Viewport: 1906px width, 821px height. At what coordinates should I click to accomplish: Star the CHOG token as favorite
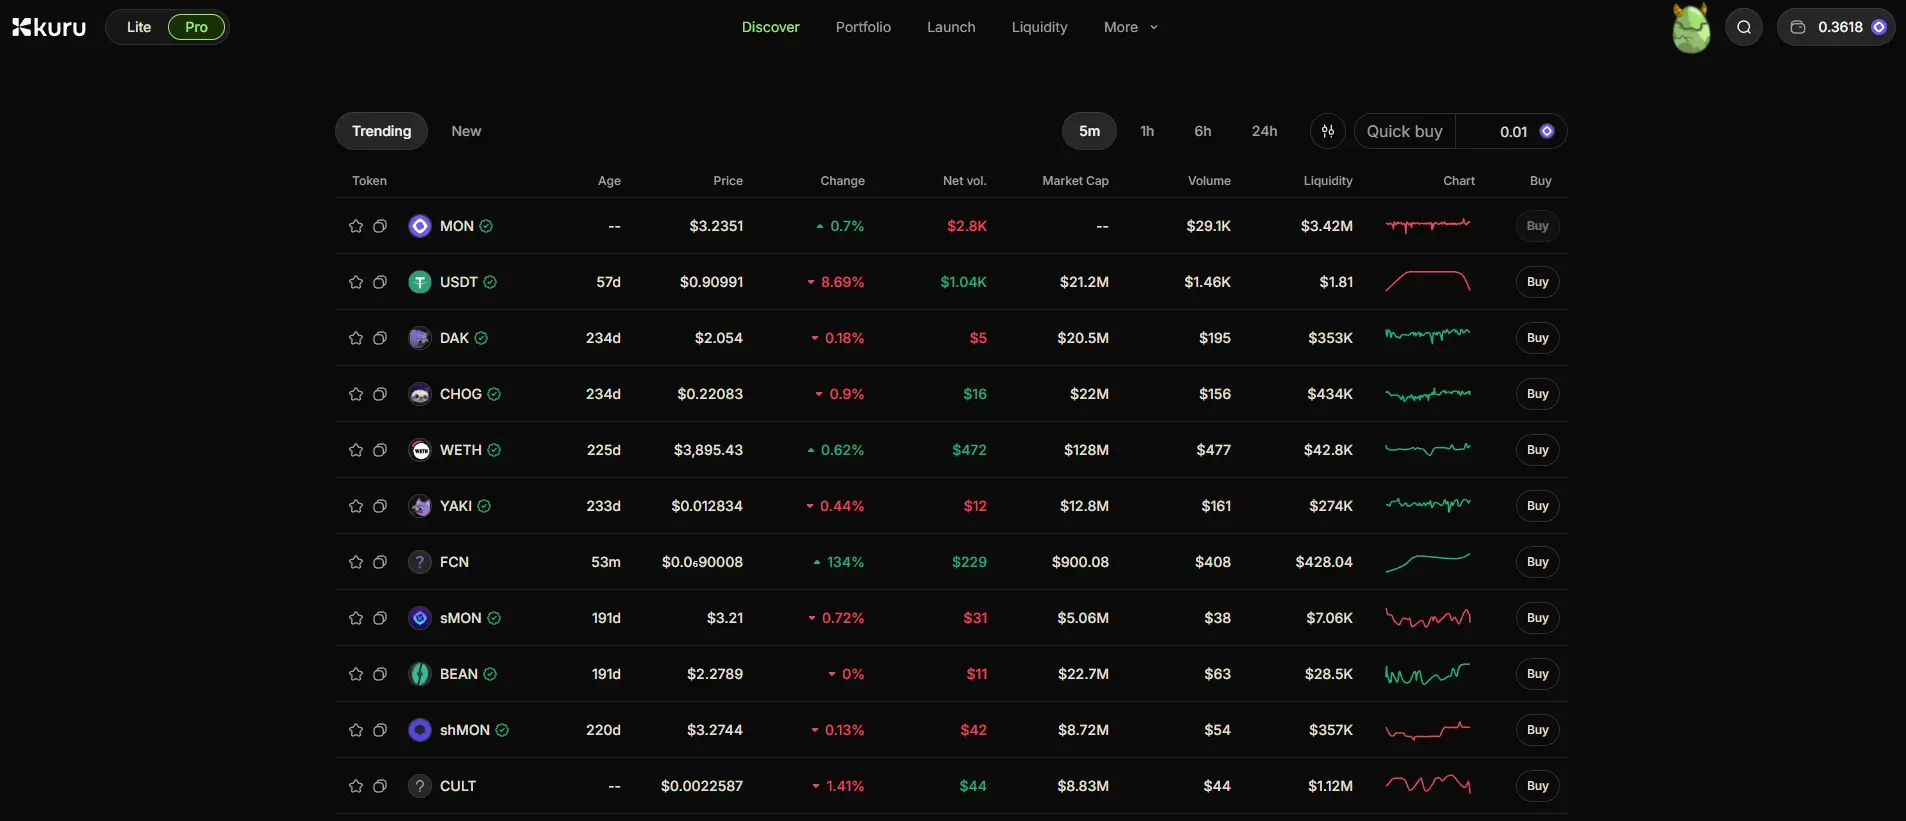pyautogui.click(x=355, y=394)
